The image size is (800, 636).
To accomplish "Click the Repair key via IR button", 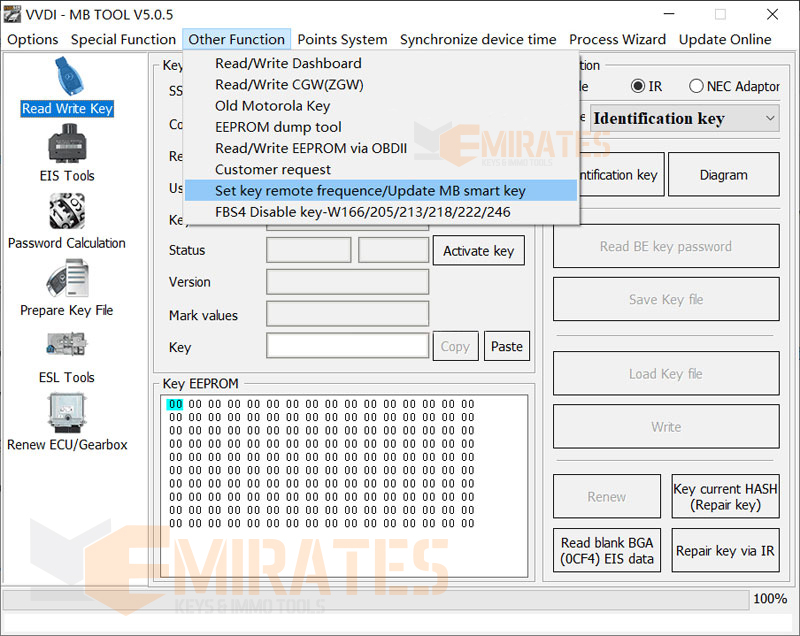I will coord(725,551).
